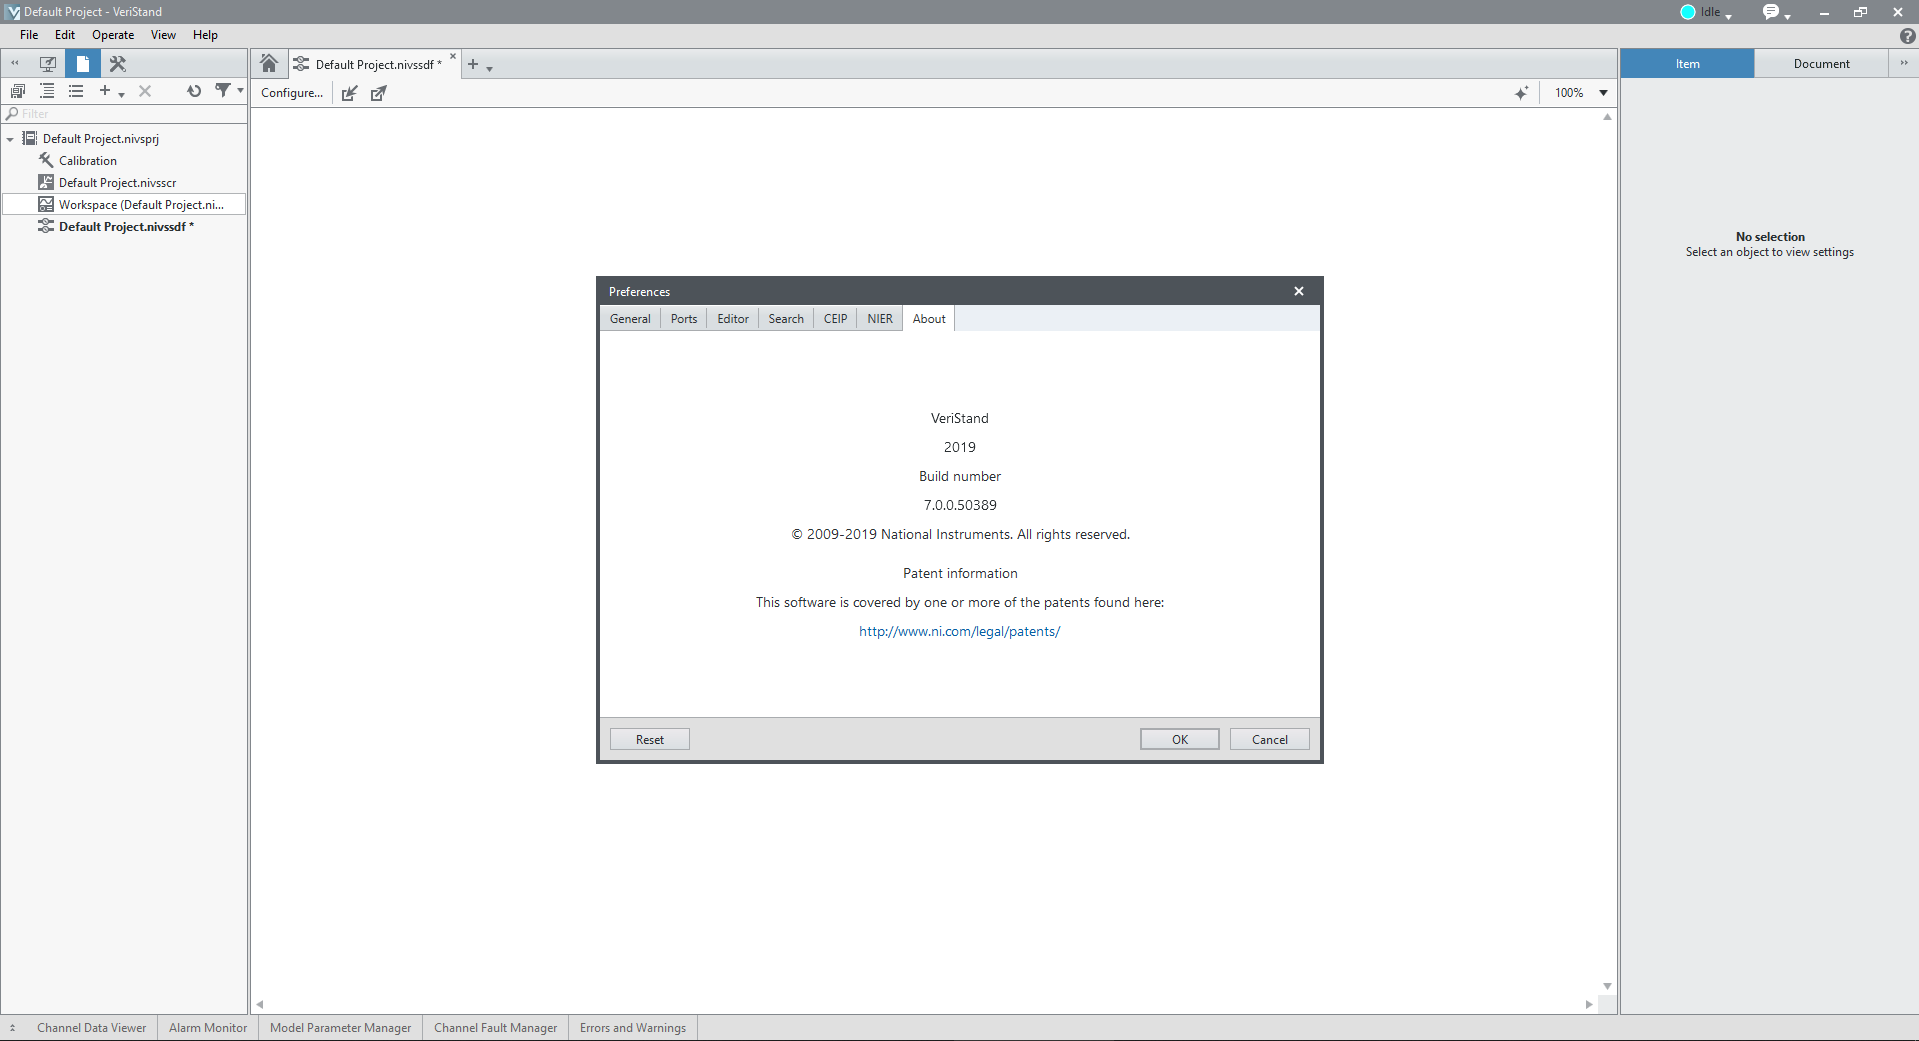The width and height of the screenshot is (1919, 1041).
Task: Collapse the right configuration pane chevrons
Action: coord(1903,63)
